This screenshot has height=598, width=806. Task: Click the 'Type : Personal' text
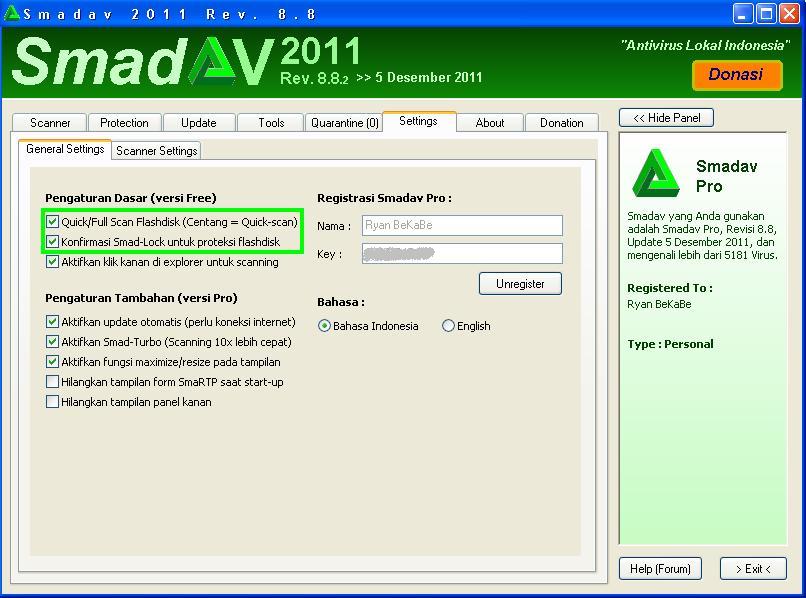670,344
